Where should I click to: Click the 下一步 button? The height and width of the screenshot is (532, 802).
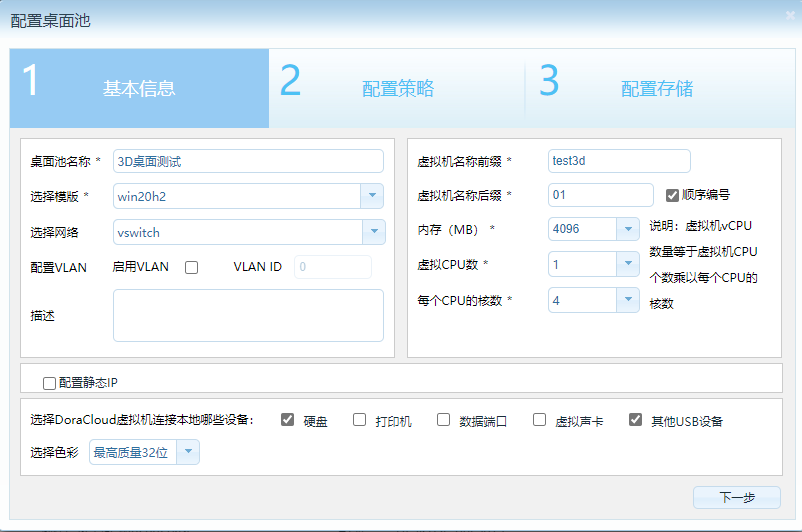[x=737, y=497]
